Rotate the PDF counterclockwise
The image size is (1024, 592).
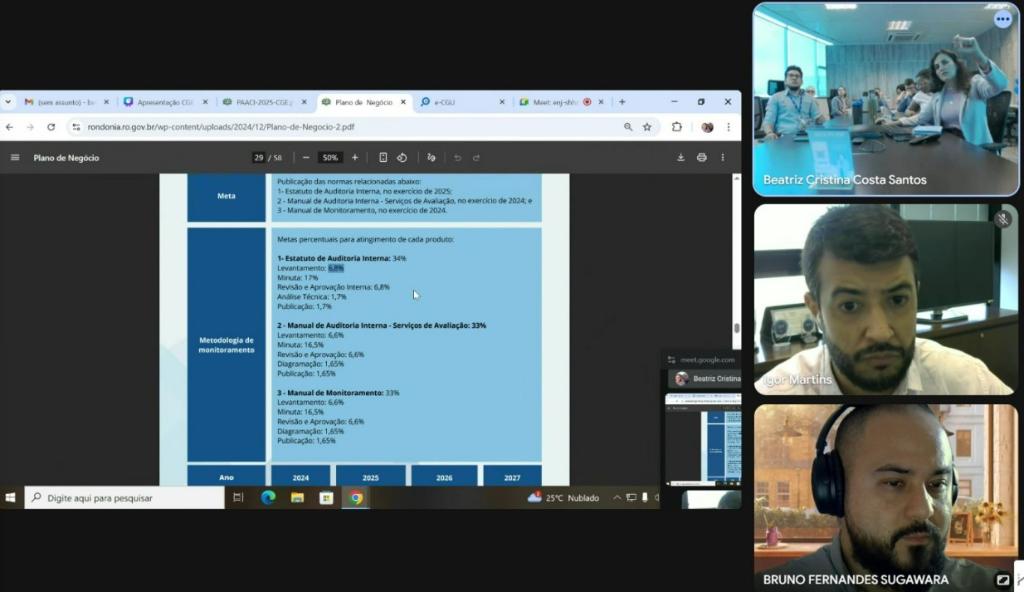tap(402, 158)
